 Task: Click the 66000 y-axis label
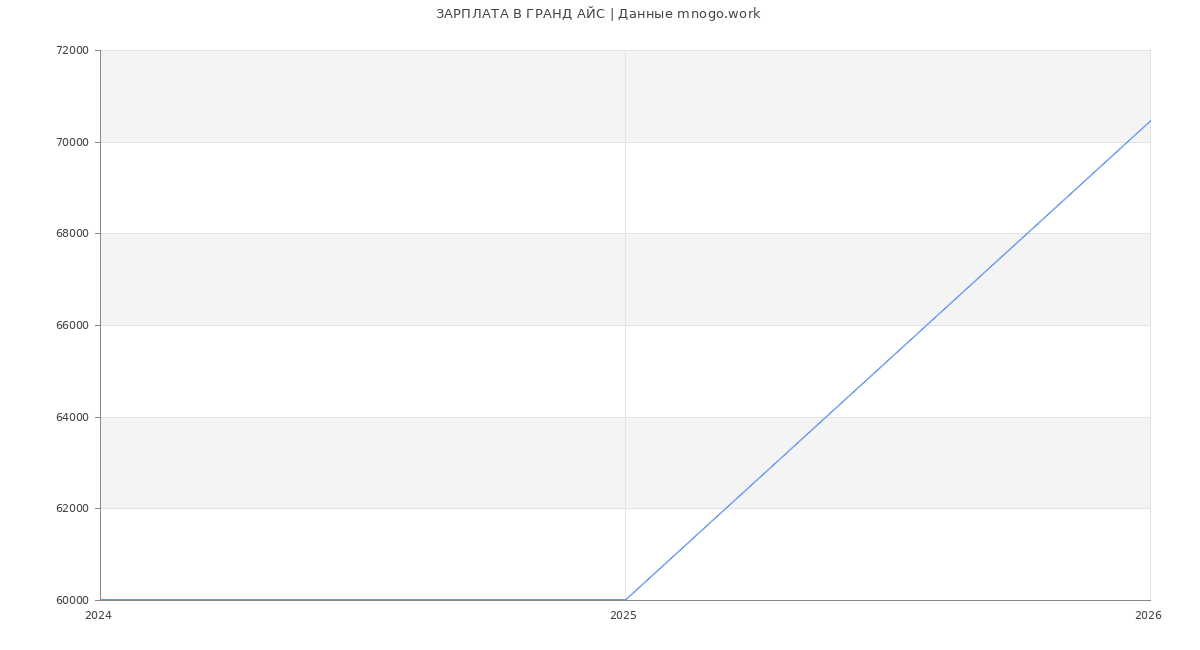[72, 325]
